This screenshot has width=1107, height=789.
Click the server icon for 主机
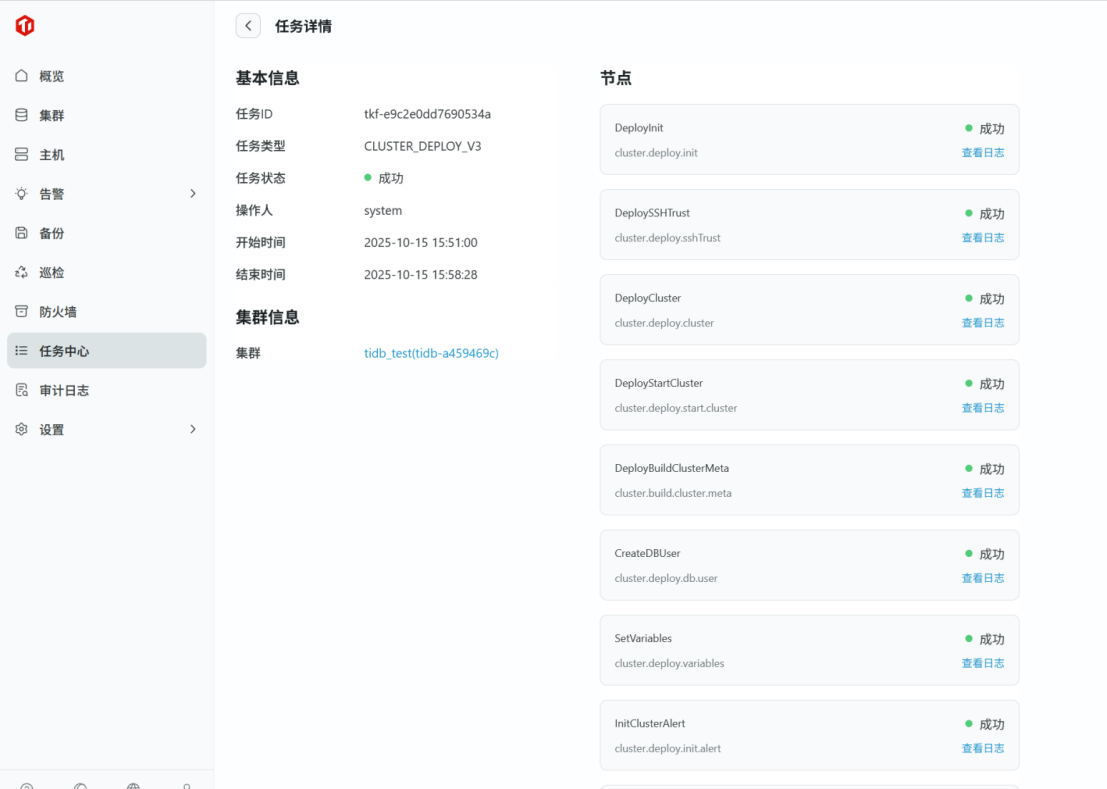click(22, 155)
